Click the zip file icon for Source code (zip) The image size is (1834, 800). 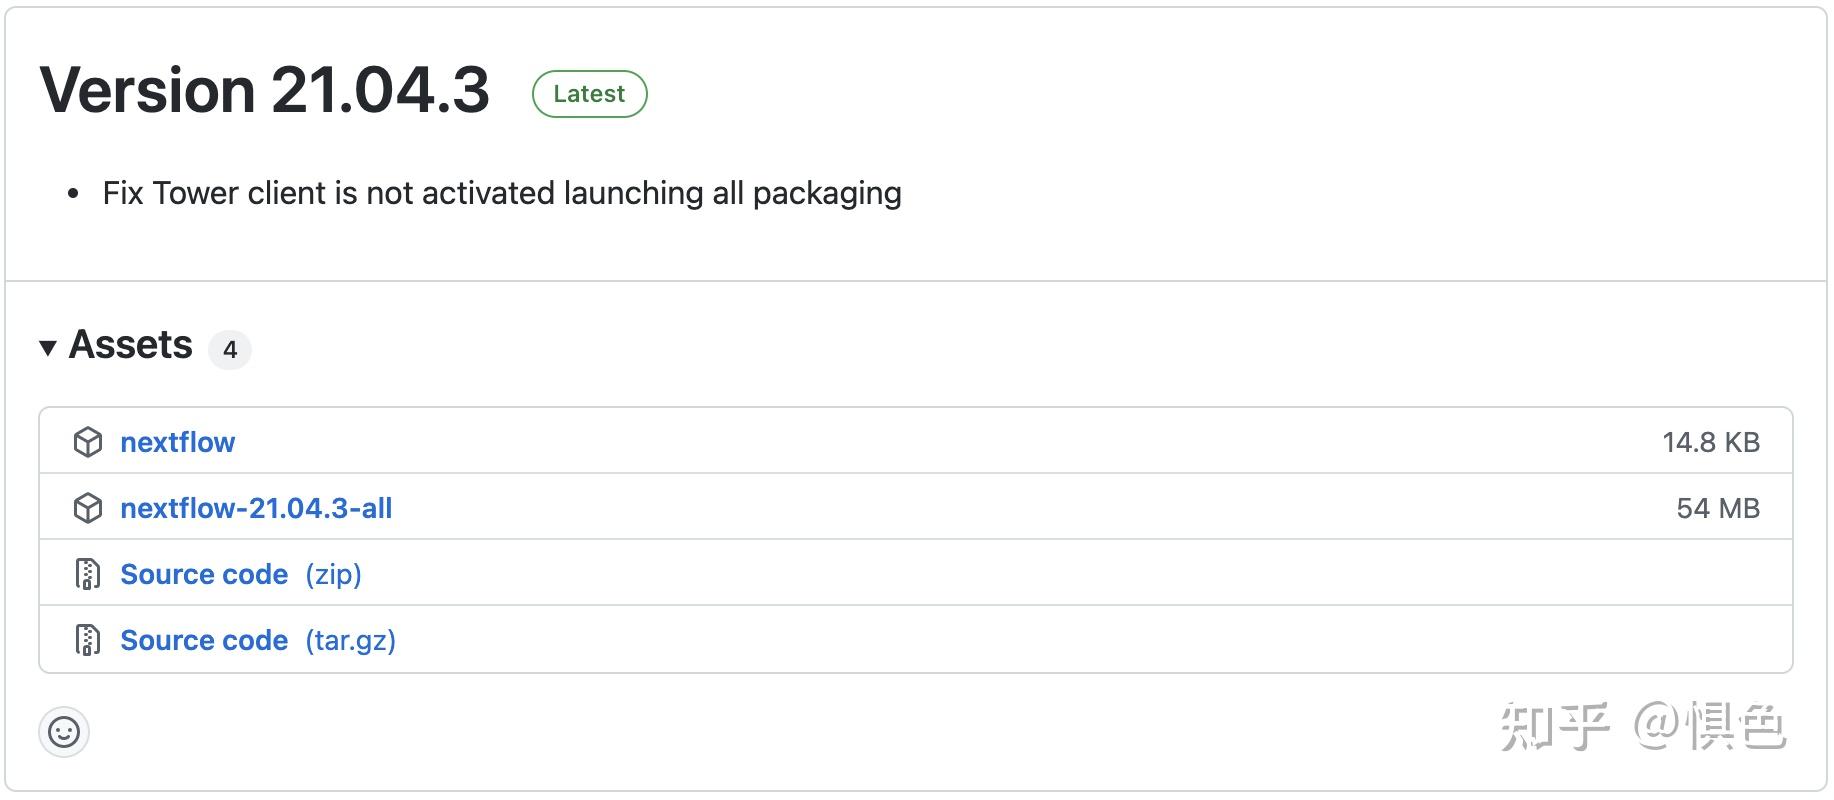(x=88, y=574)
